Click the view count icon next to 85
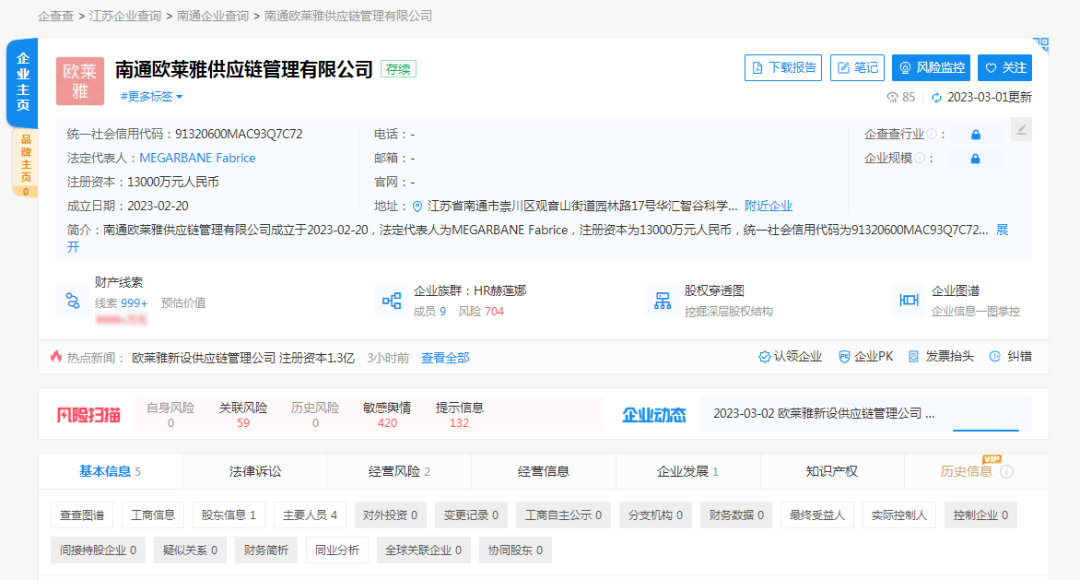 (892, 97)
